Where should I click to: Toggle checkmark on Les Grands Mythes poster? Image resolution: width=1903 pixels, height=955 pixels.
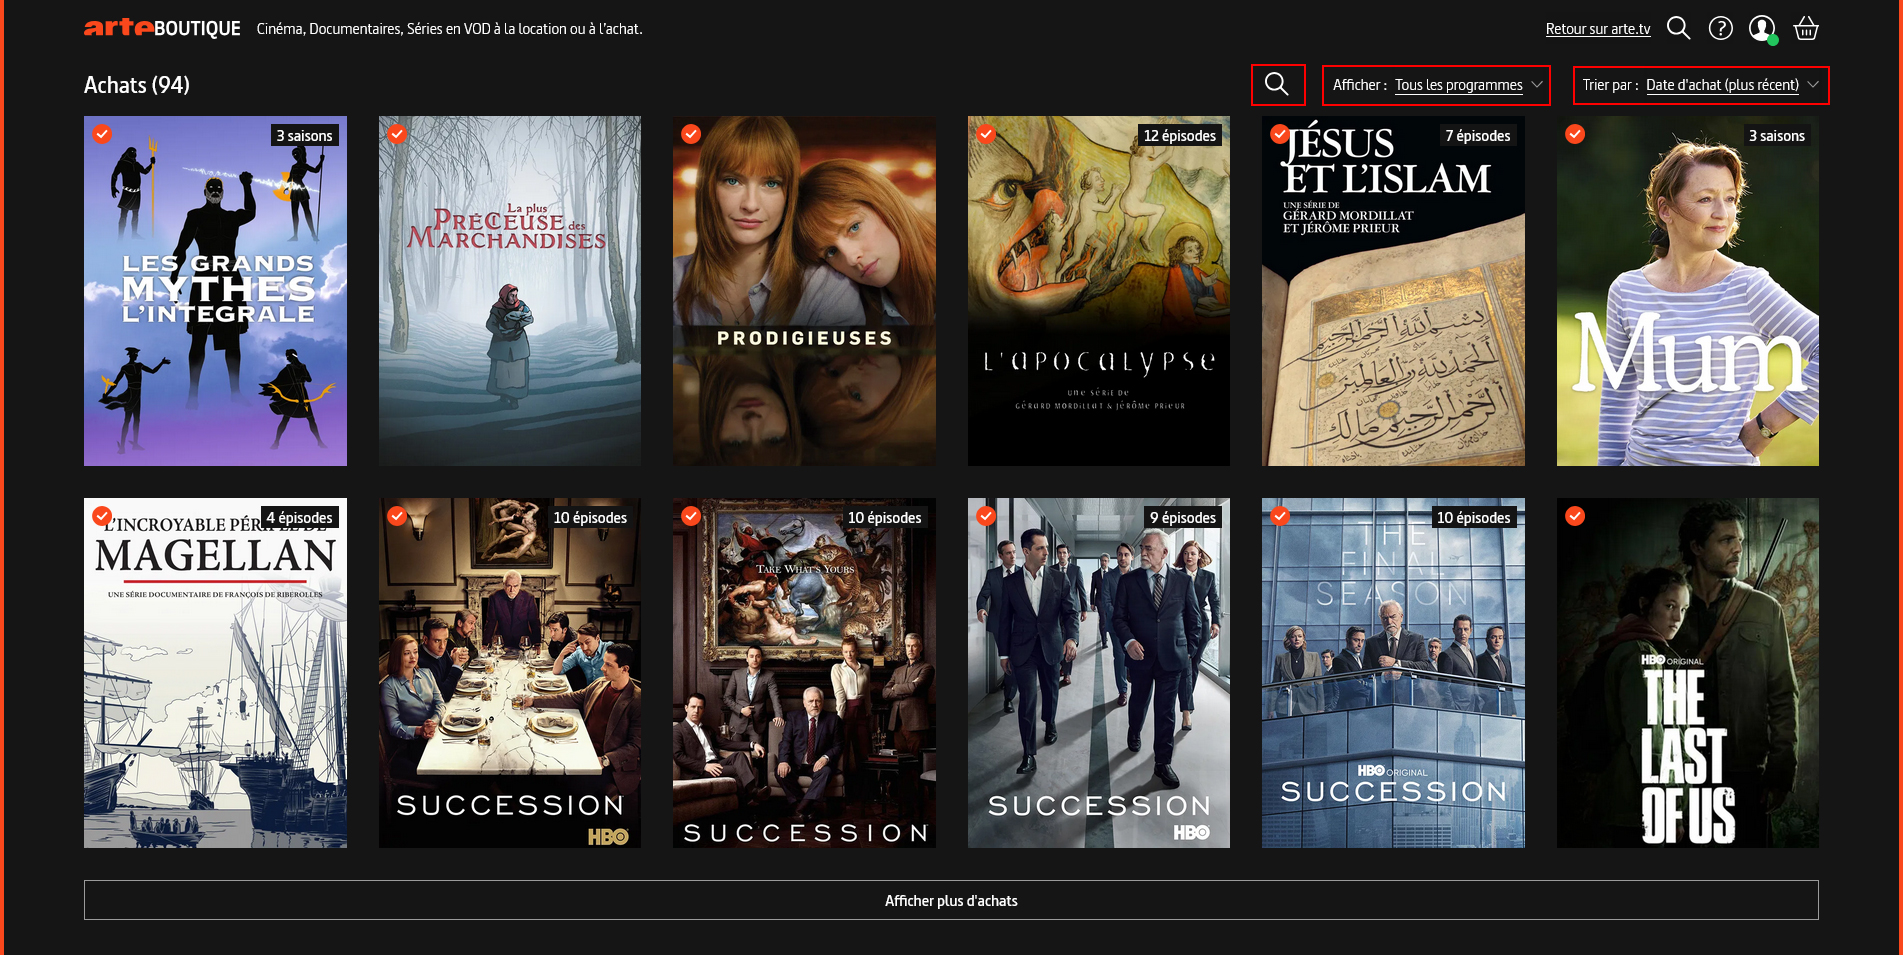tap(102, 134)
